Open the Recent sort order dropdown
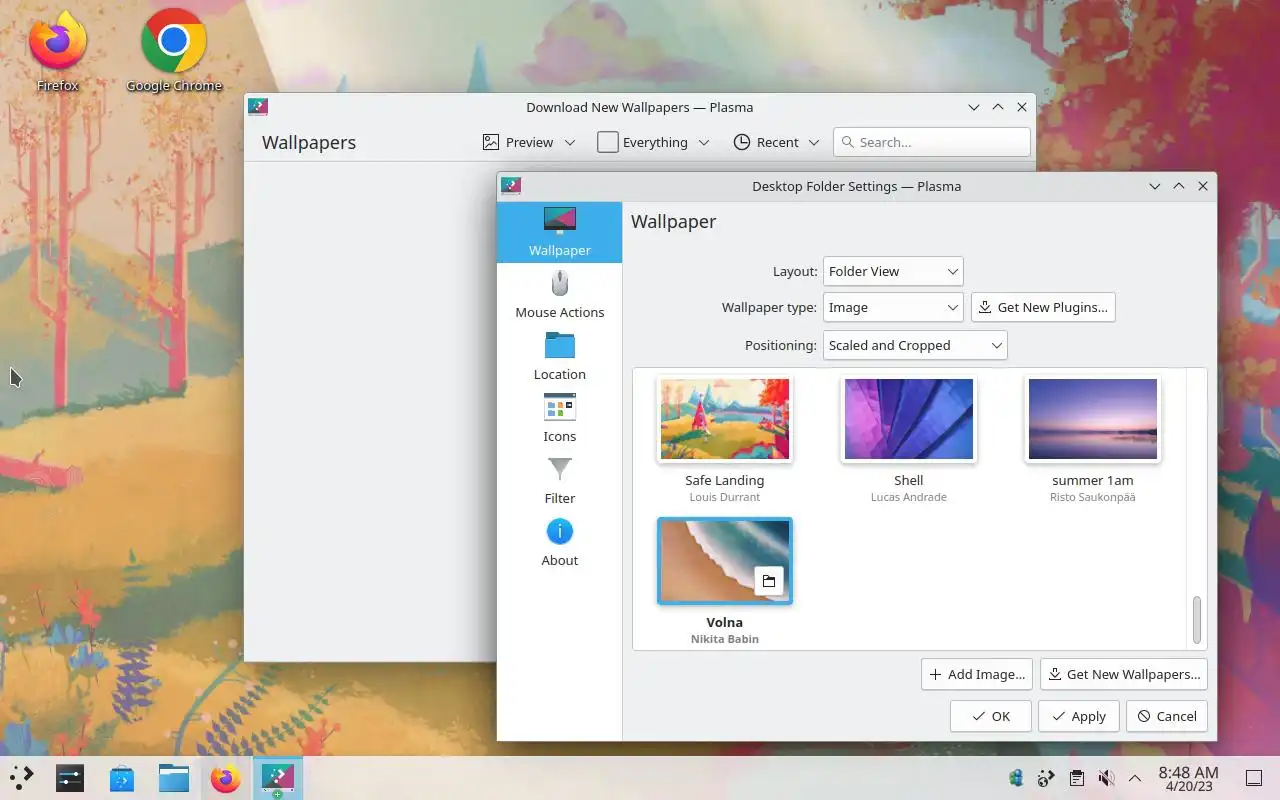The height and width of the screenshot is (800, 1280). pos(776,142)
